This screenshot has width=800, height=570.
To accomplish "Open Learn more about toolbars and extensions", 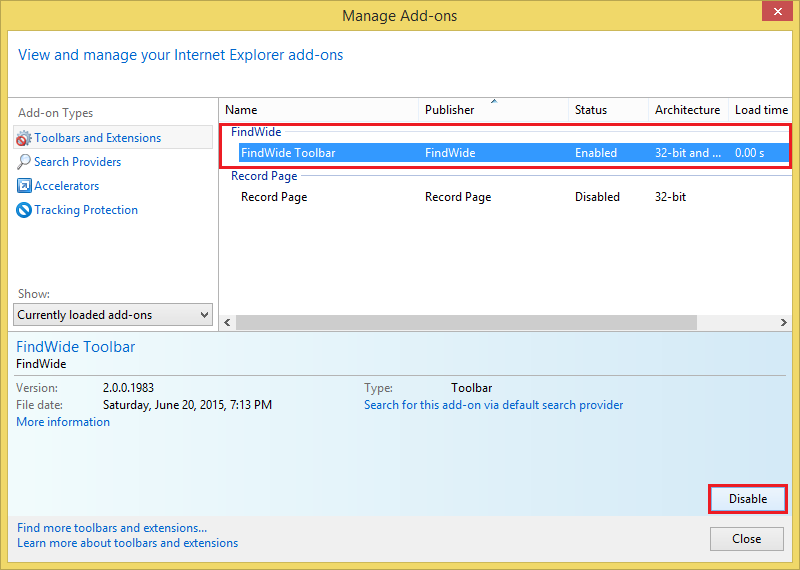I will click(128, 543).
